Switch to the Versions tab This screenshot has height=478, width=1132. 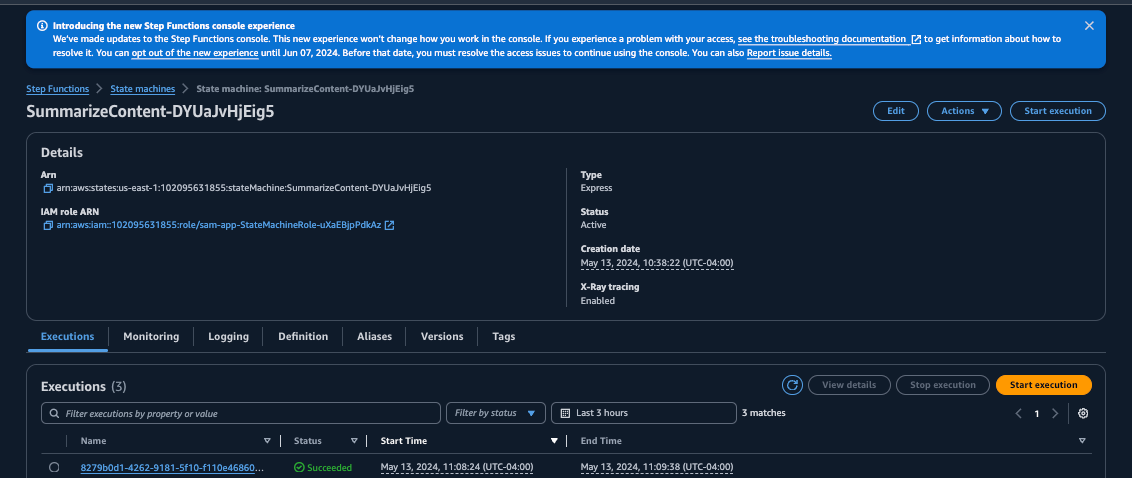442,336
